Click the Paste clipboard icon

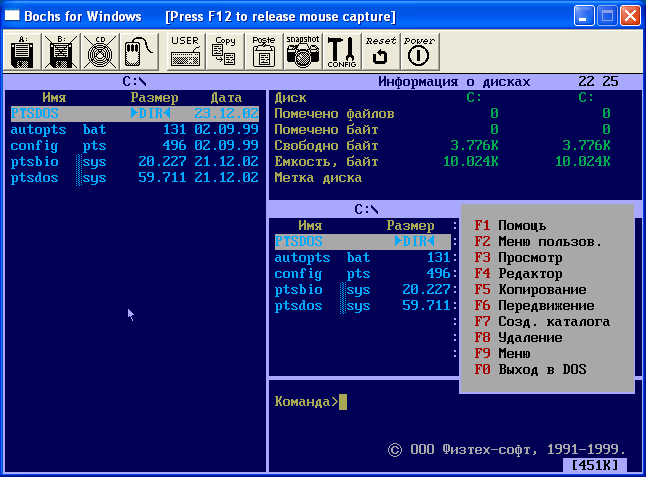click(x=264, y=52)
